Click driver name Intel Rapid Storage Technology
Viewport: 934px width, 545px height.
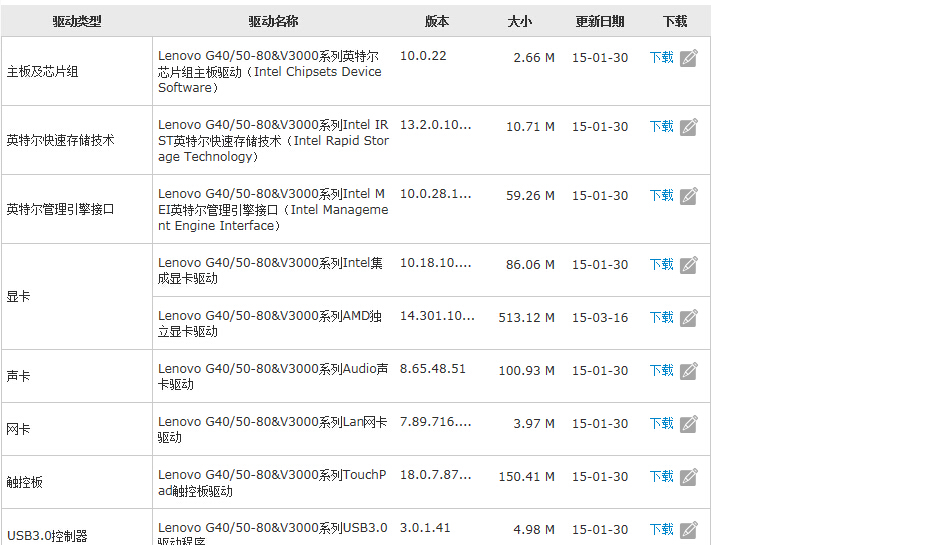pos(273,141)
